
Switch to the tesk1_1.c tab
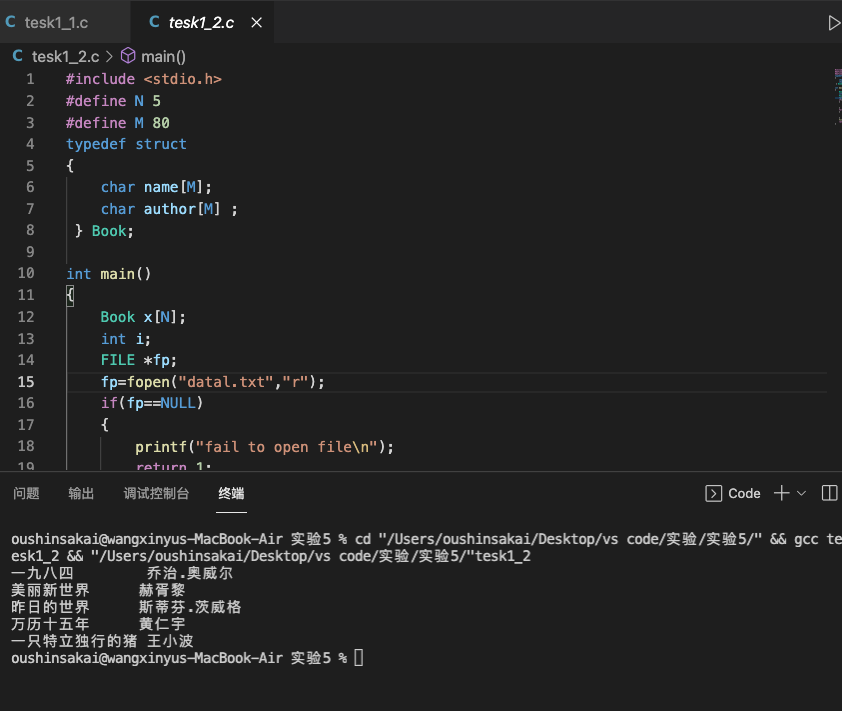56,22
